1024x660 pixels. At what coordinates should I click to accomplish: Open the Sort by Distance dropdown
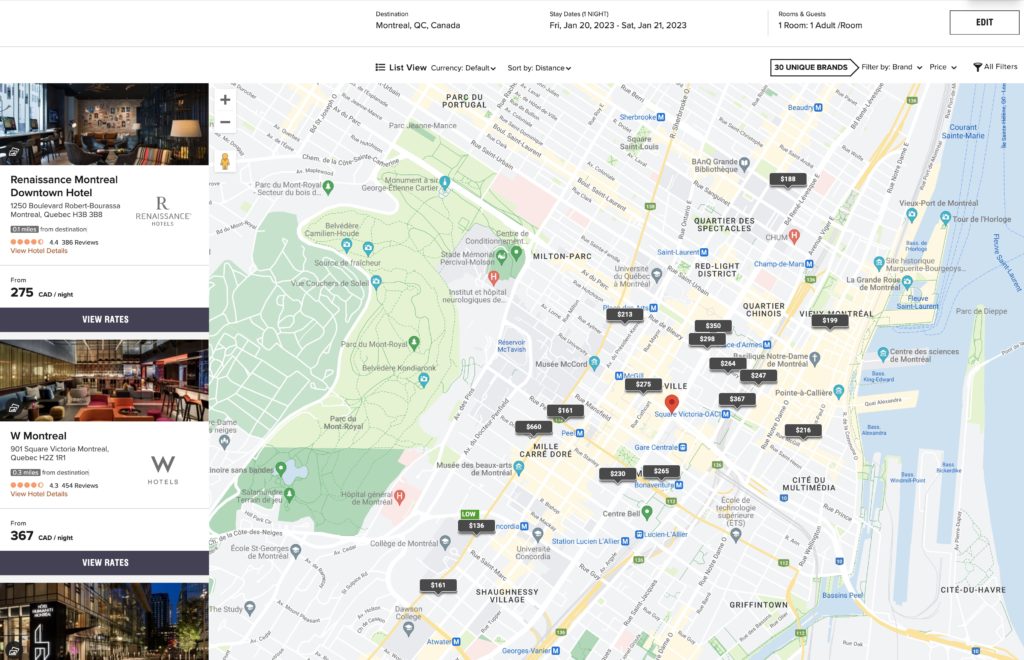pyautogui.click(x=539, y=68)
